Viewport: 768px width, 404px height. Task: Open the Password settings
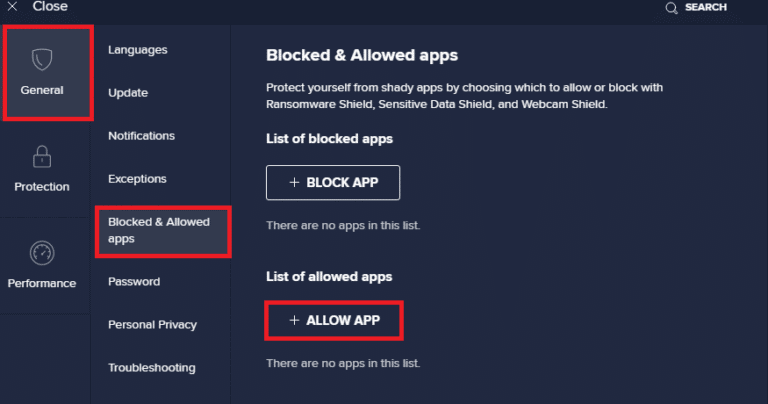(x=134, y=282)
